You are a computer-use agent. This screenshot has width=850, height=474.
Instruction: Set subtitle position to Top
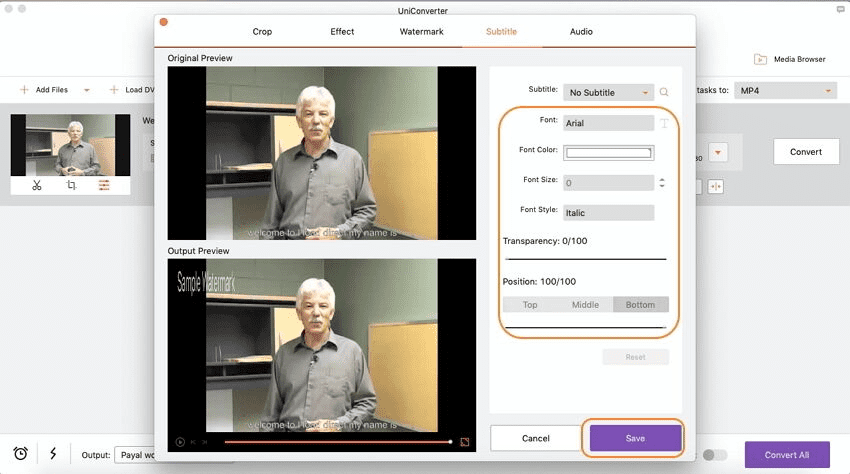pyautogui.click(x=530, y=305)
